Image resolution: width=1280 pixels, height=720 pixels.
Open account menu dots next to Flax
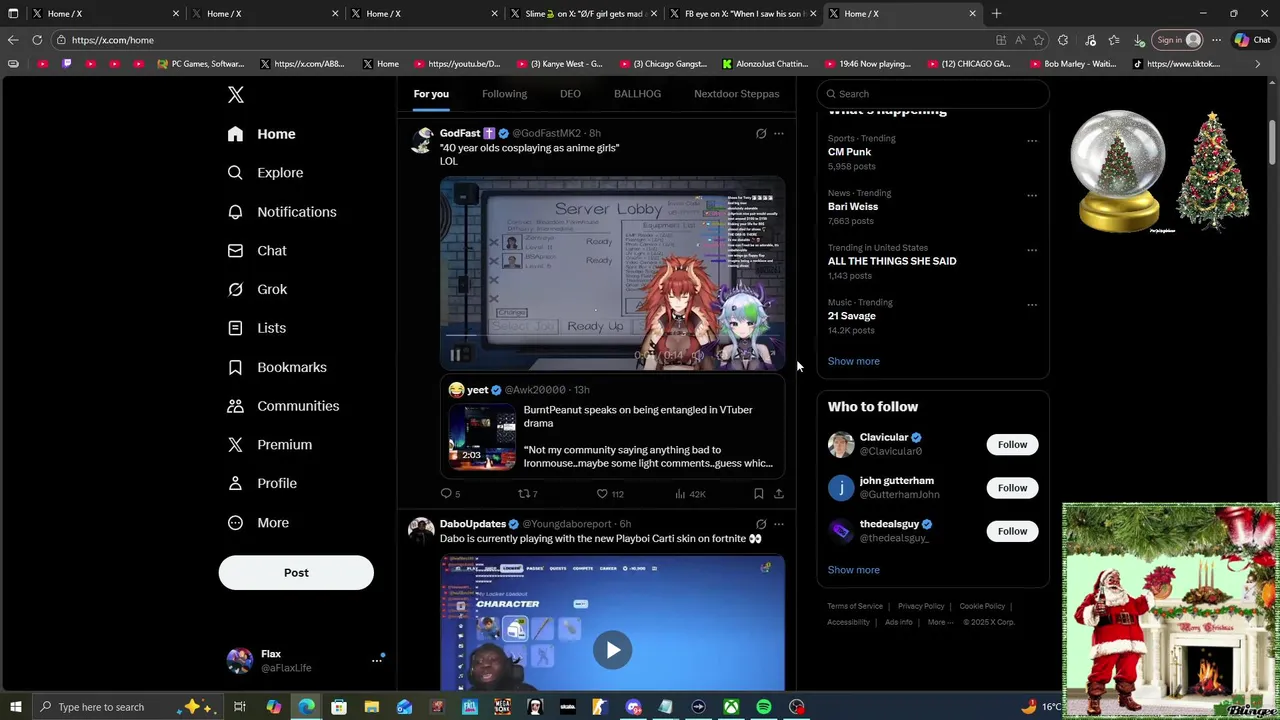click(x=377, y=660)
